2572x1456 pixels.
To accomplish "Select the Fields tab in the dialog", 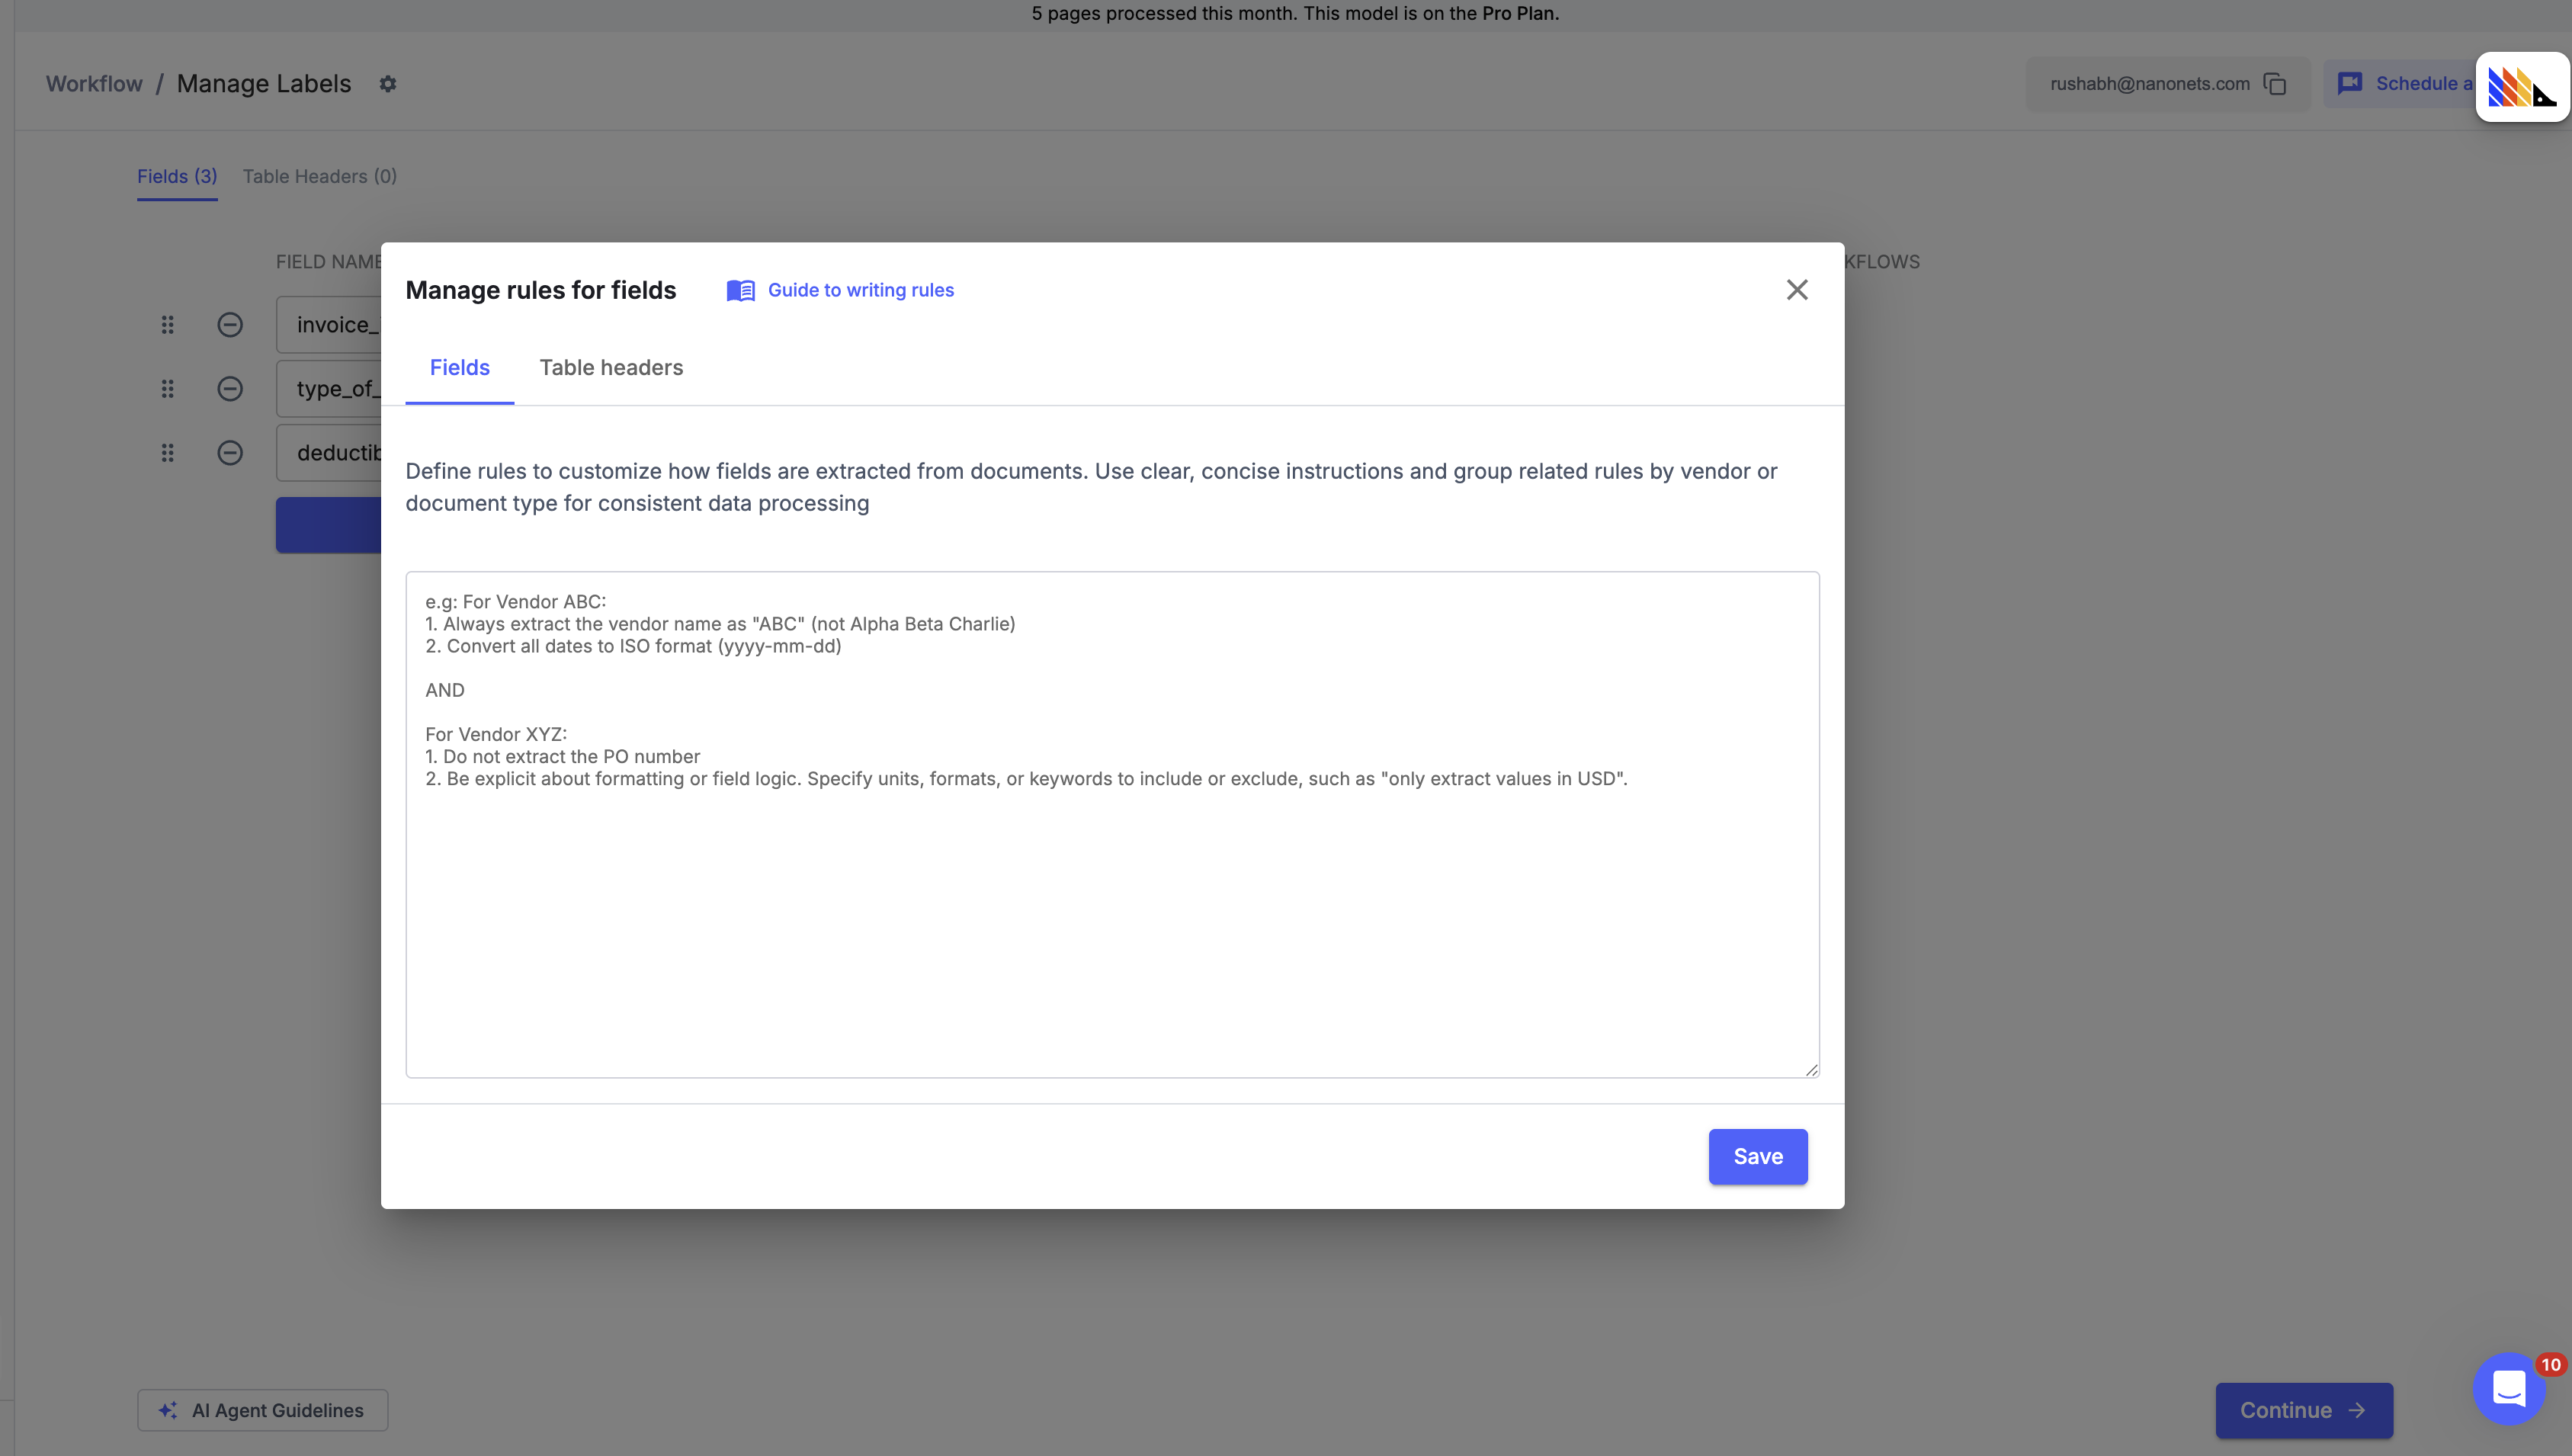I will (x=459, y=367).
